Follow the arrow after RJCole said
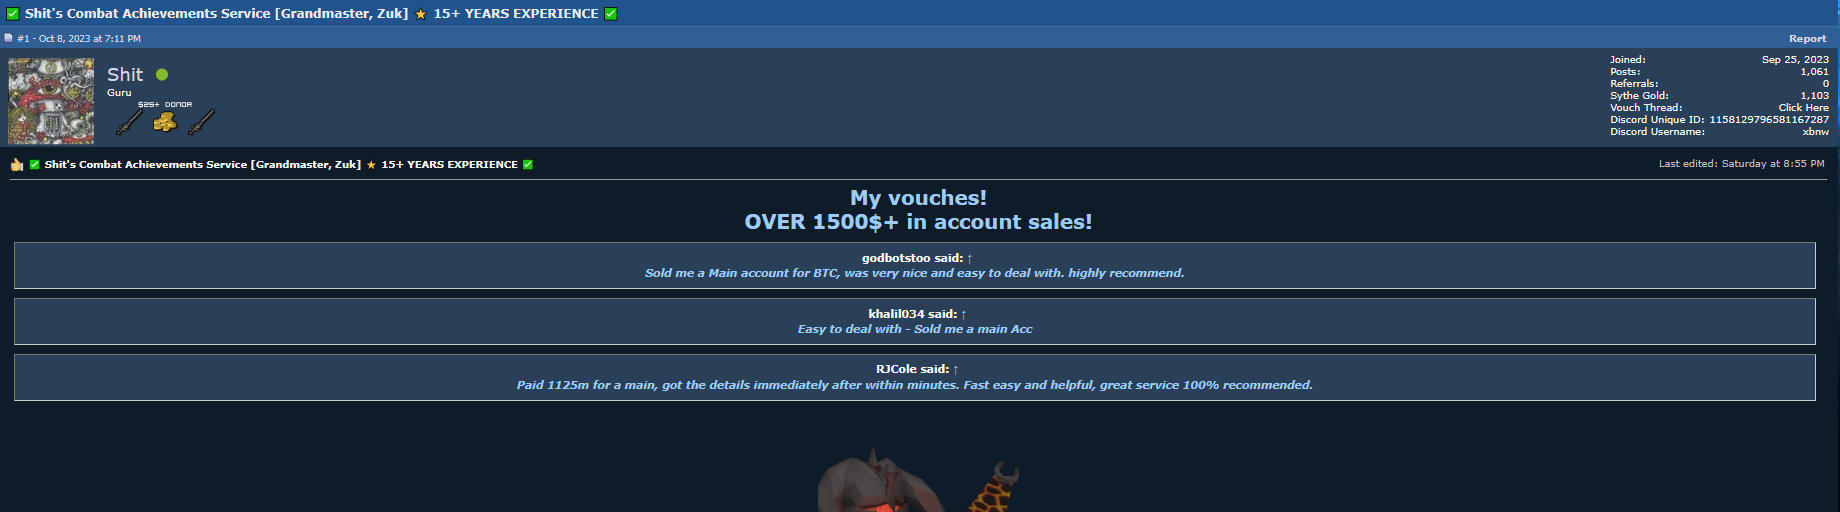The image size is (1840, 512). pos(955,369)
